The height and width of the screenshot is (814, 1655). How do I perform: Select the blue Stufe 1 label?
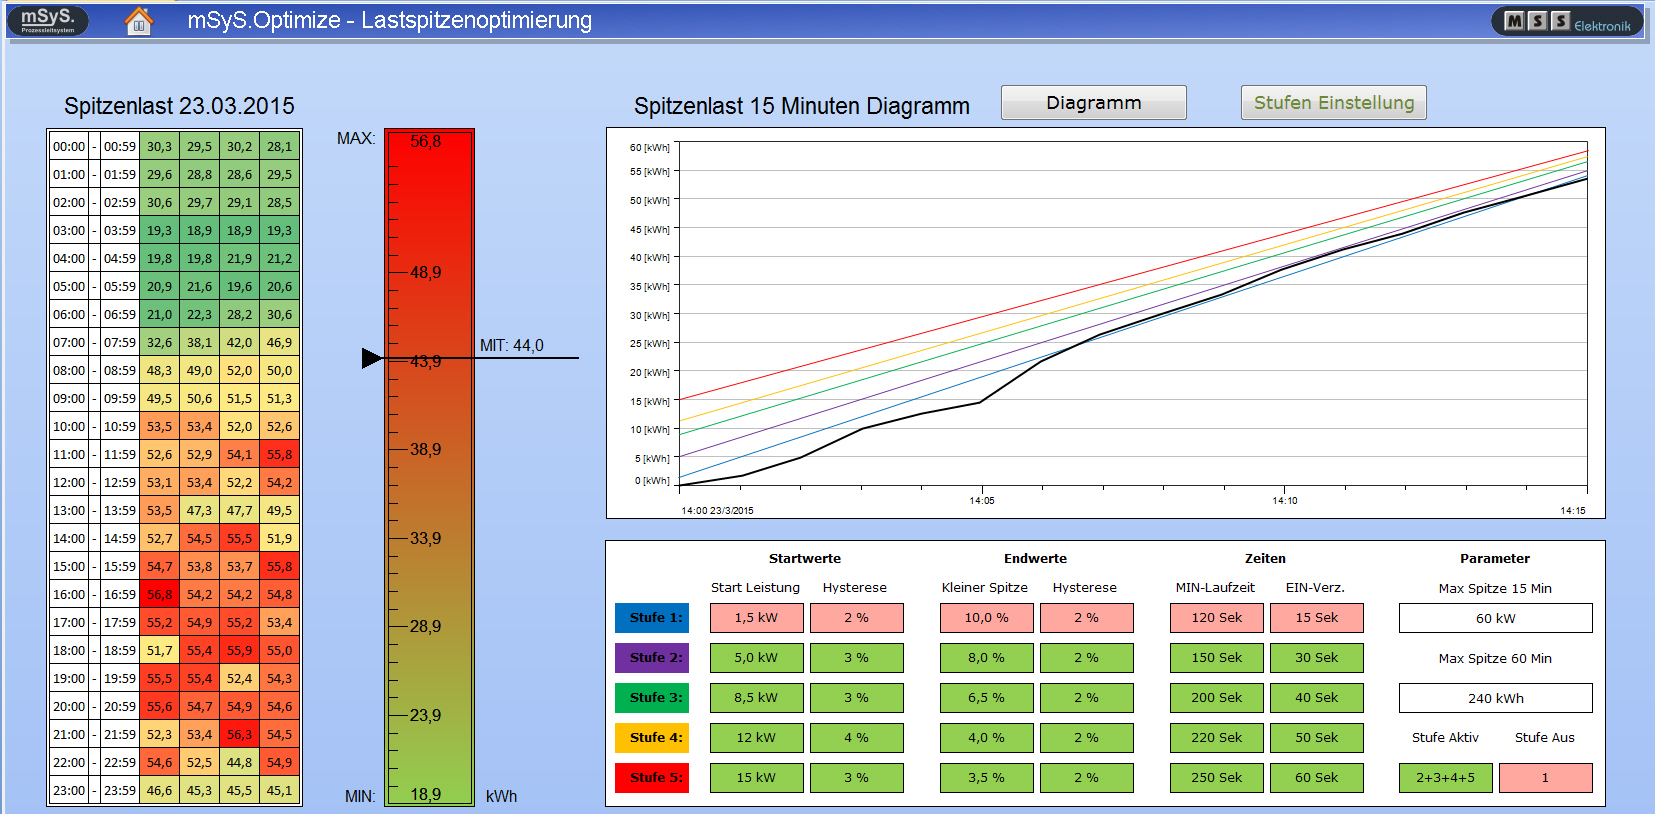click(652, 618)
